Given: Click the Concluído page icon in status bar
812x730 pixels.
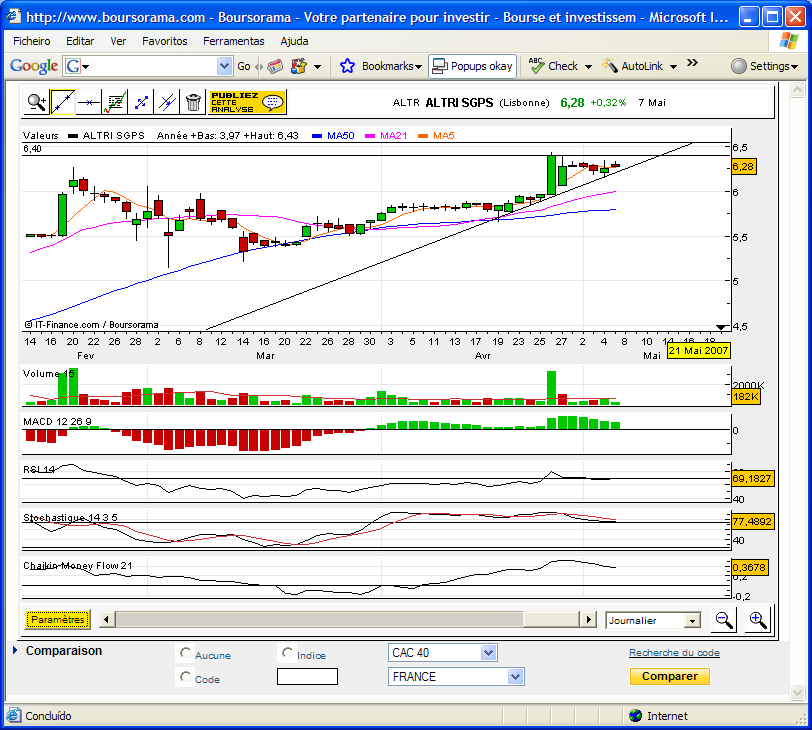Looking at the screenshot, I should 13,716.
